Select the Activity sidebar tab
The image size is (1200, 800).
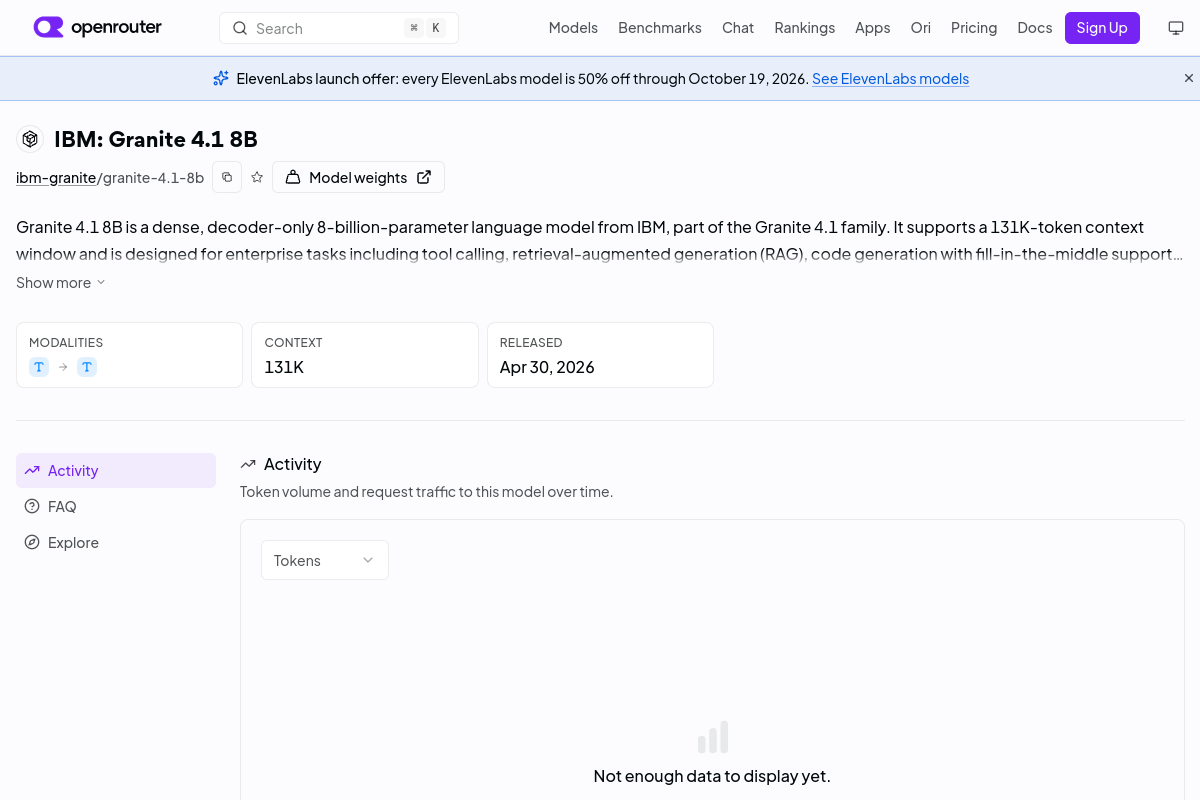tap(116, 470)
